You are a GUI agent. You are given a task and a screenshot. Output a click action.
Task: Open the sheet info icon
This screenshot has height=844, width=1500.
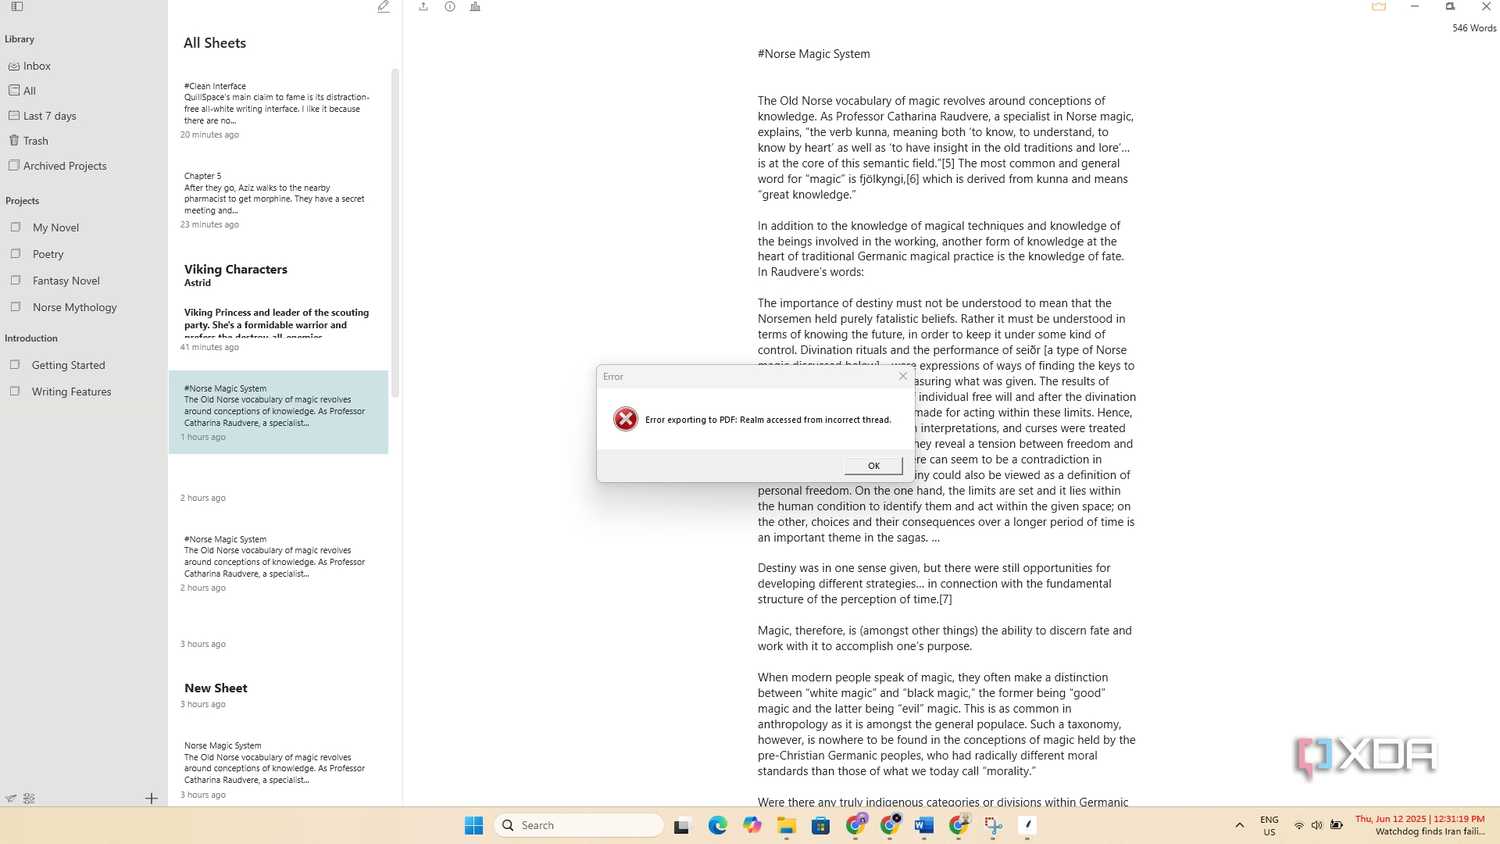[x=450, y=6]
